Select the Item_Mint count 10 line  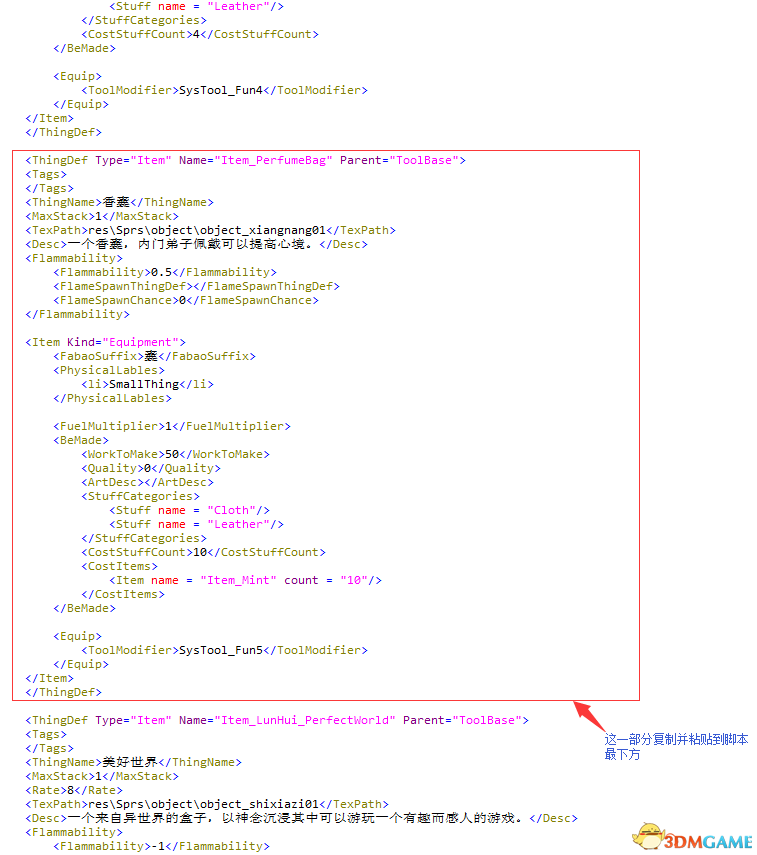(x=245, y=581)
